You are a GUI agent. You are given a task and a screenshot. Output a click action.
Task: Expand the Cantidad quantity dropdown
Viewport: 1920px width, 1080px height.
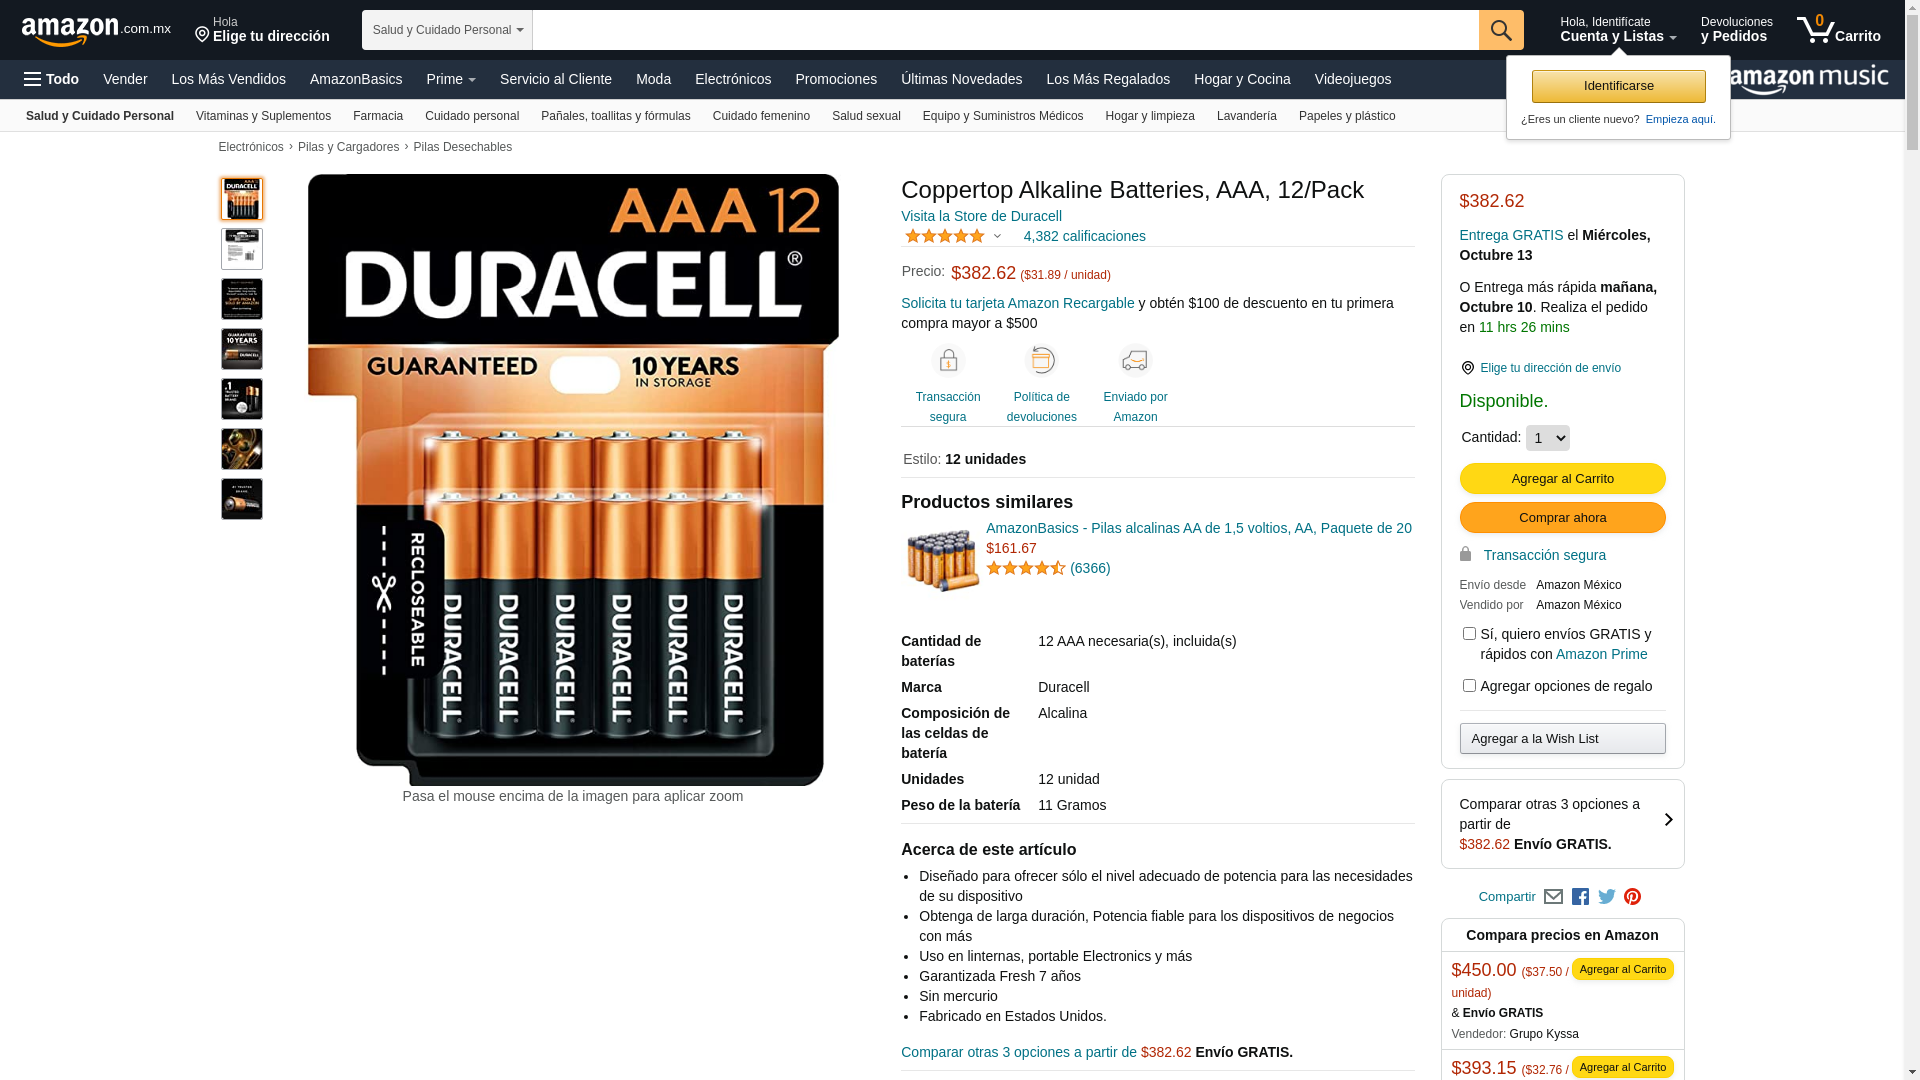[1547, 438]
